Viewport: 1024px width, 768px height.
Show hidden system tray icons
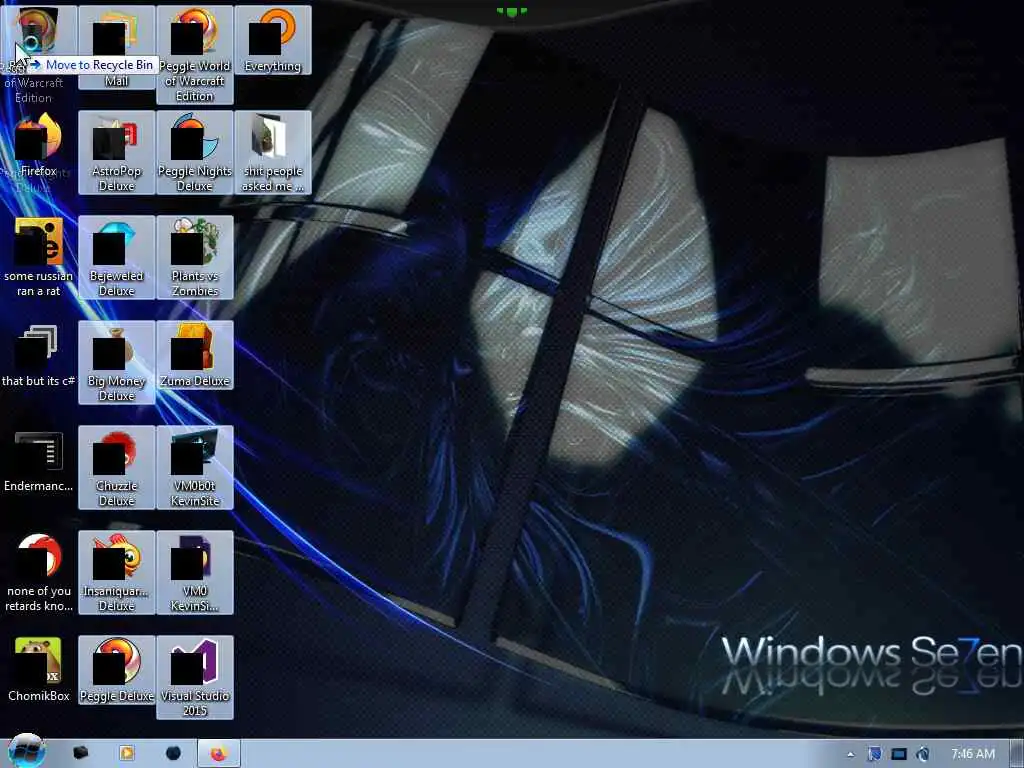click(850, 754)
